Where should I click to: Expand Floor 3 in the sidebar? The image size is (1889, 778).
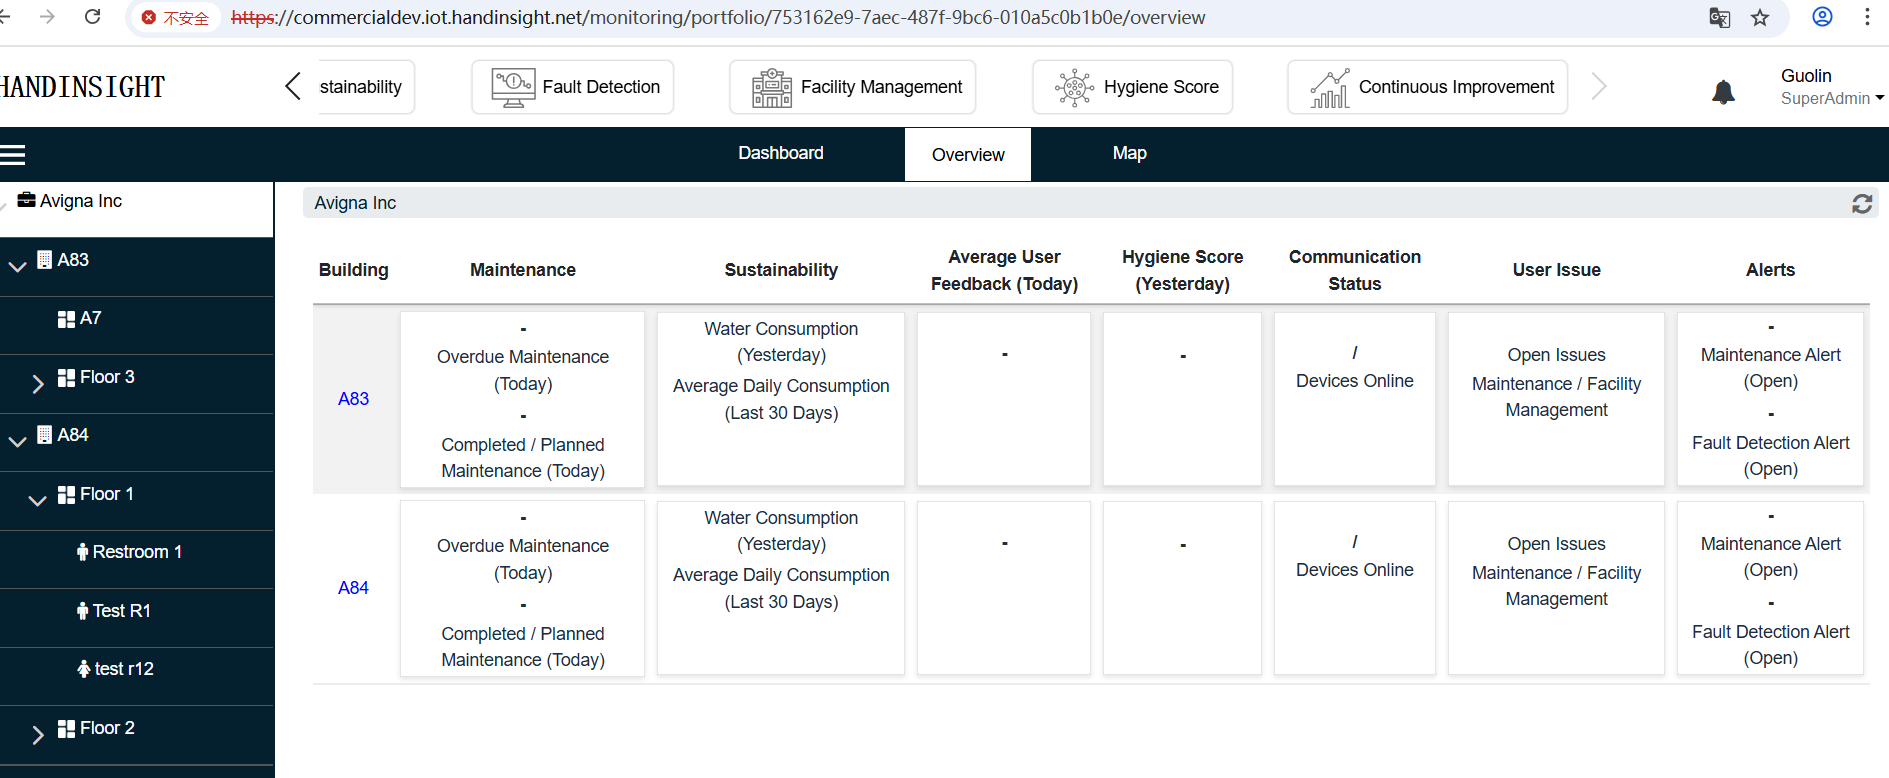38,383
